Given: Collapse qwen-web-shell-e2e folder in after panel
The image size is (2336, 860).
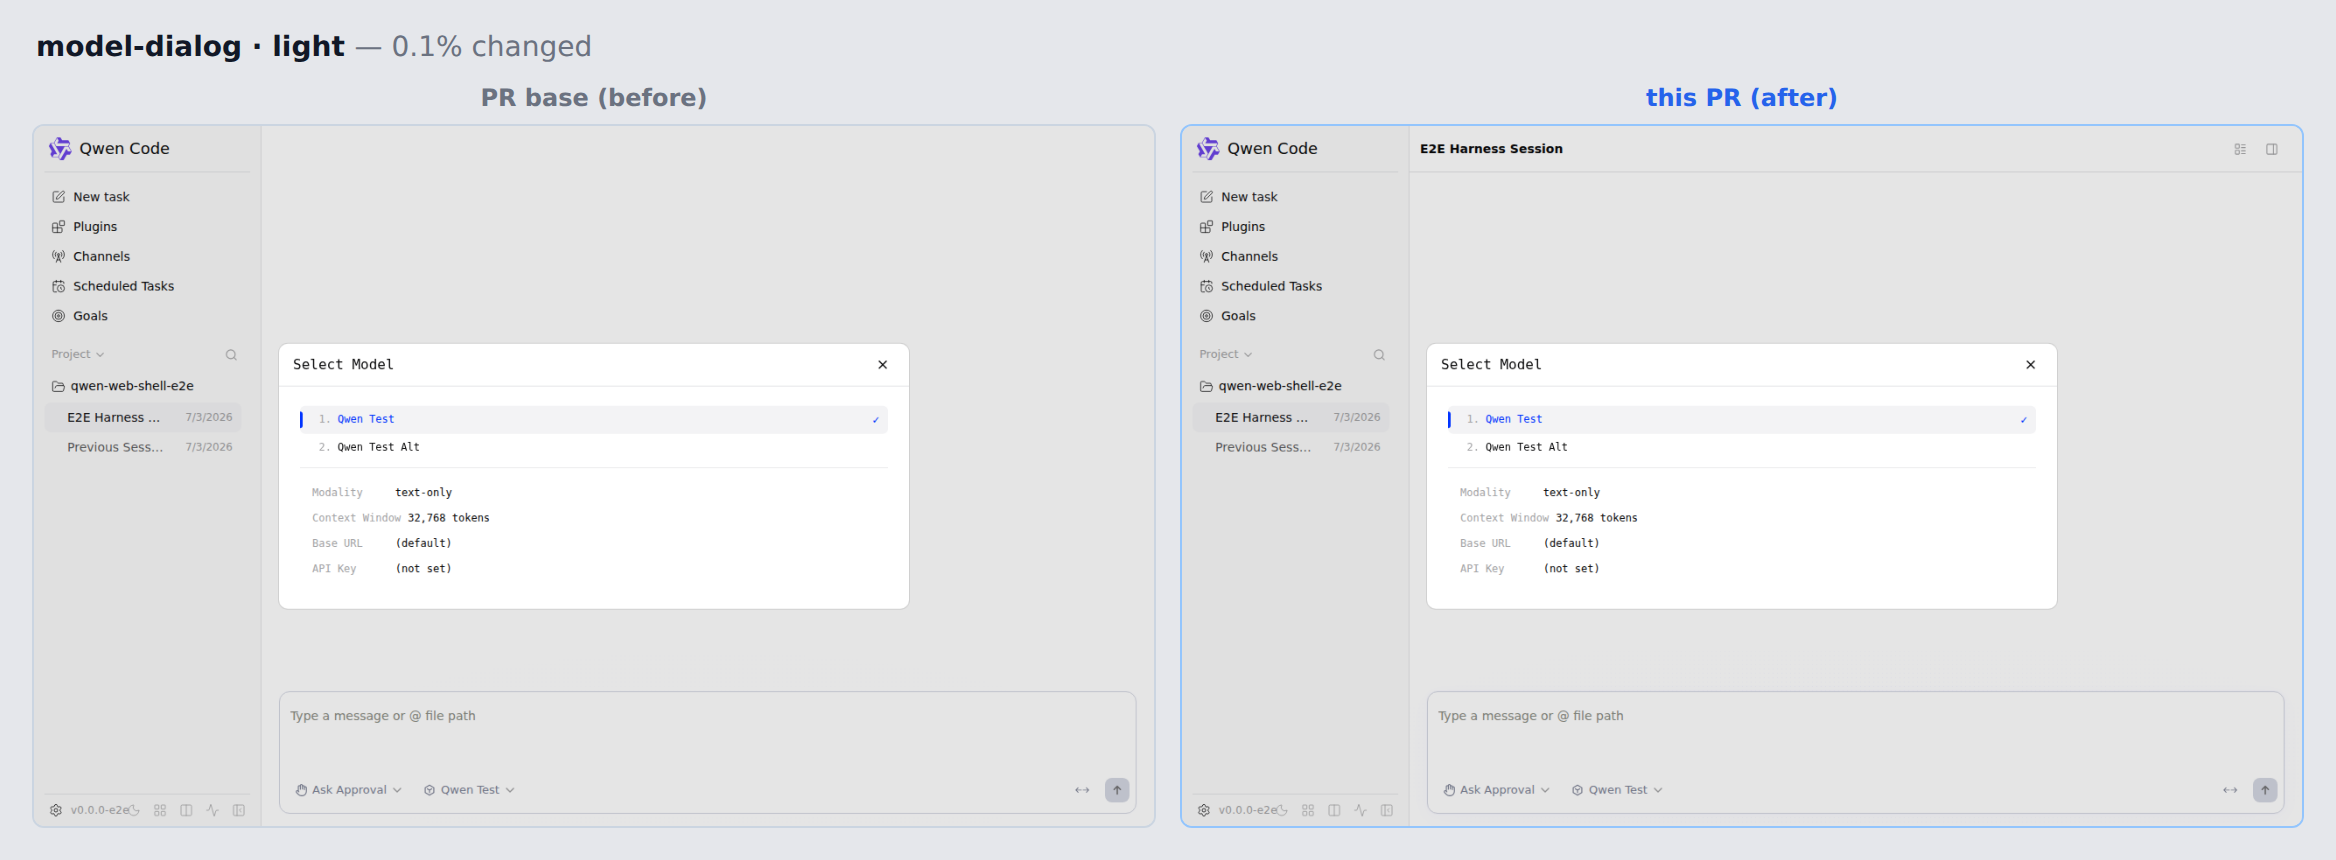Looking at the screenshot, I should 1271,386.
